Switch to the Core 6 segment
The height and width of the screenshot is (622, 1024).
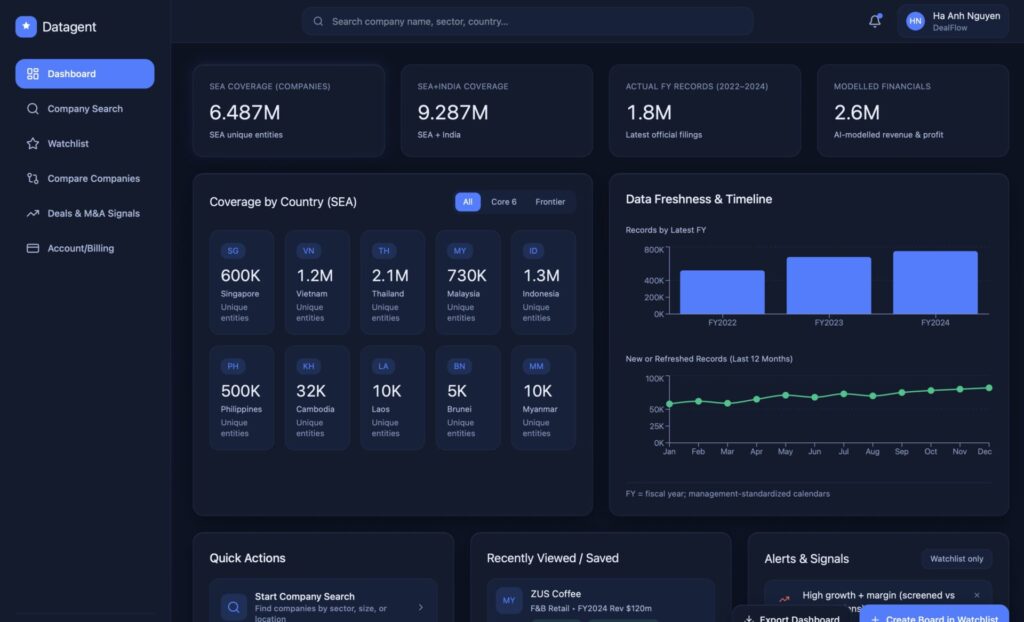click(505, 202)
